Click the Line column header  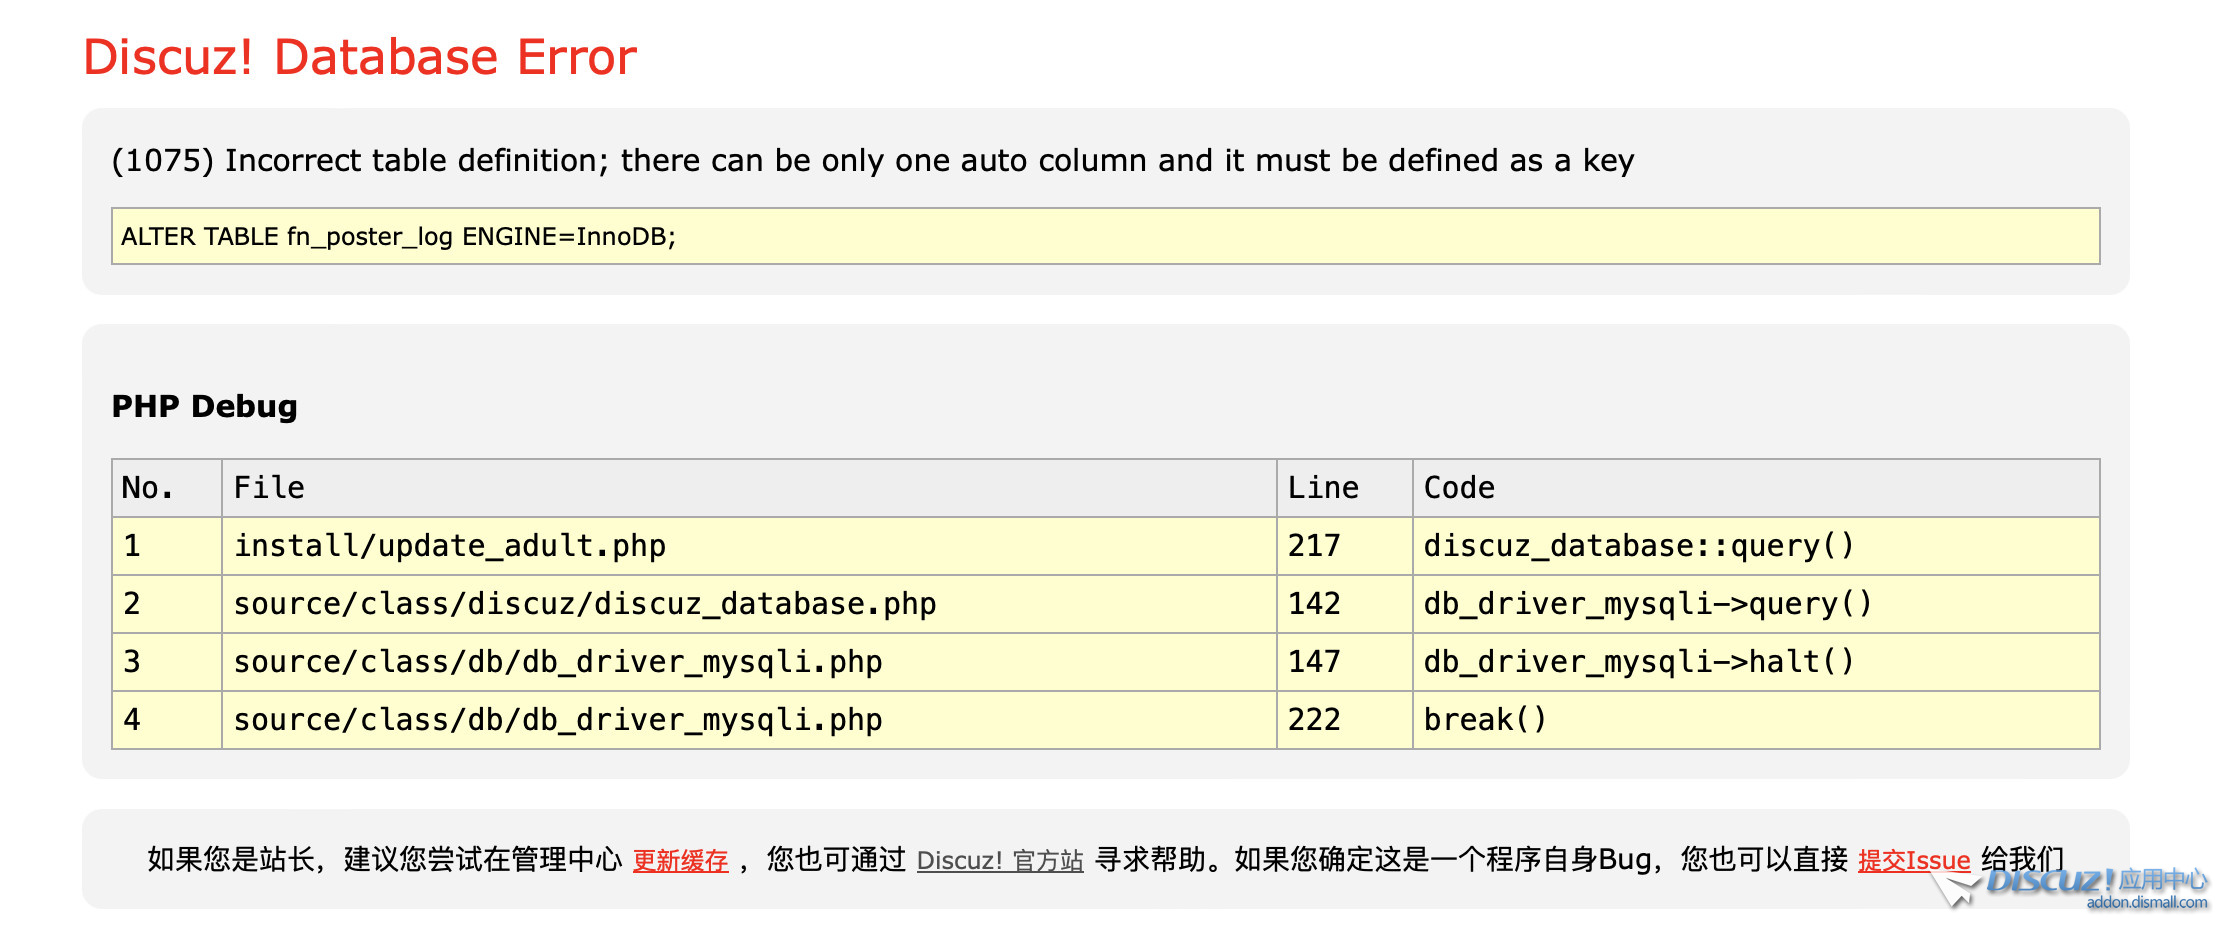[1345, 488]
